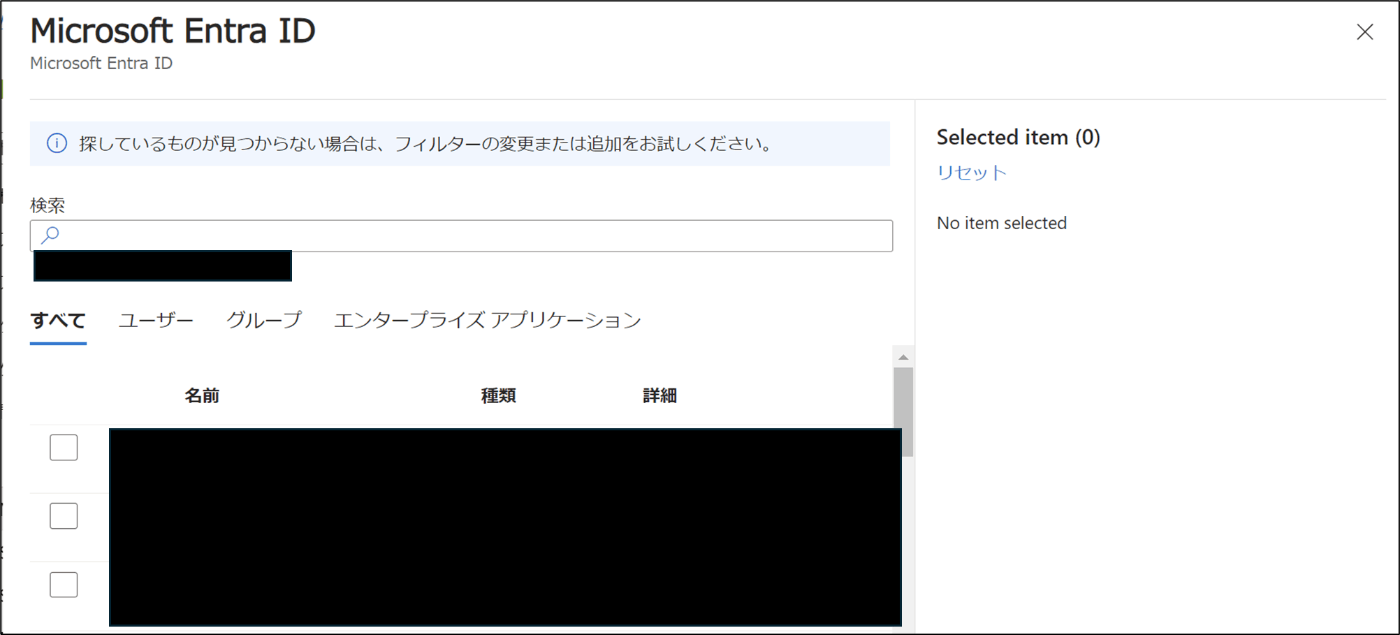Click the 検索 label above the search box
1400x635 pixels.
pyautogui.click(x=48, y=205)
